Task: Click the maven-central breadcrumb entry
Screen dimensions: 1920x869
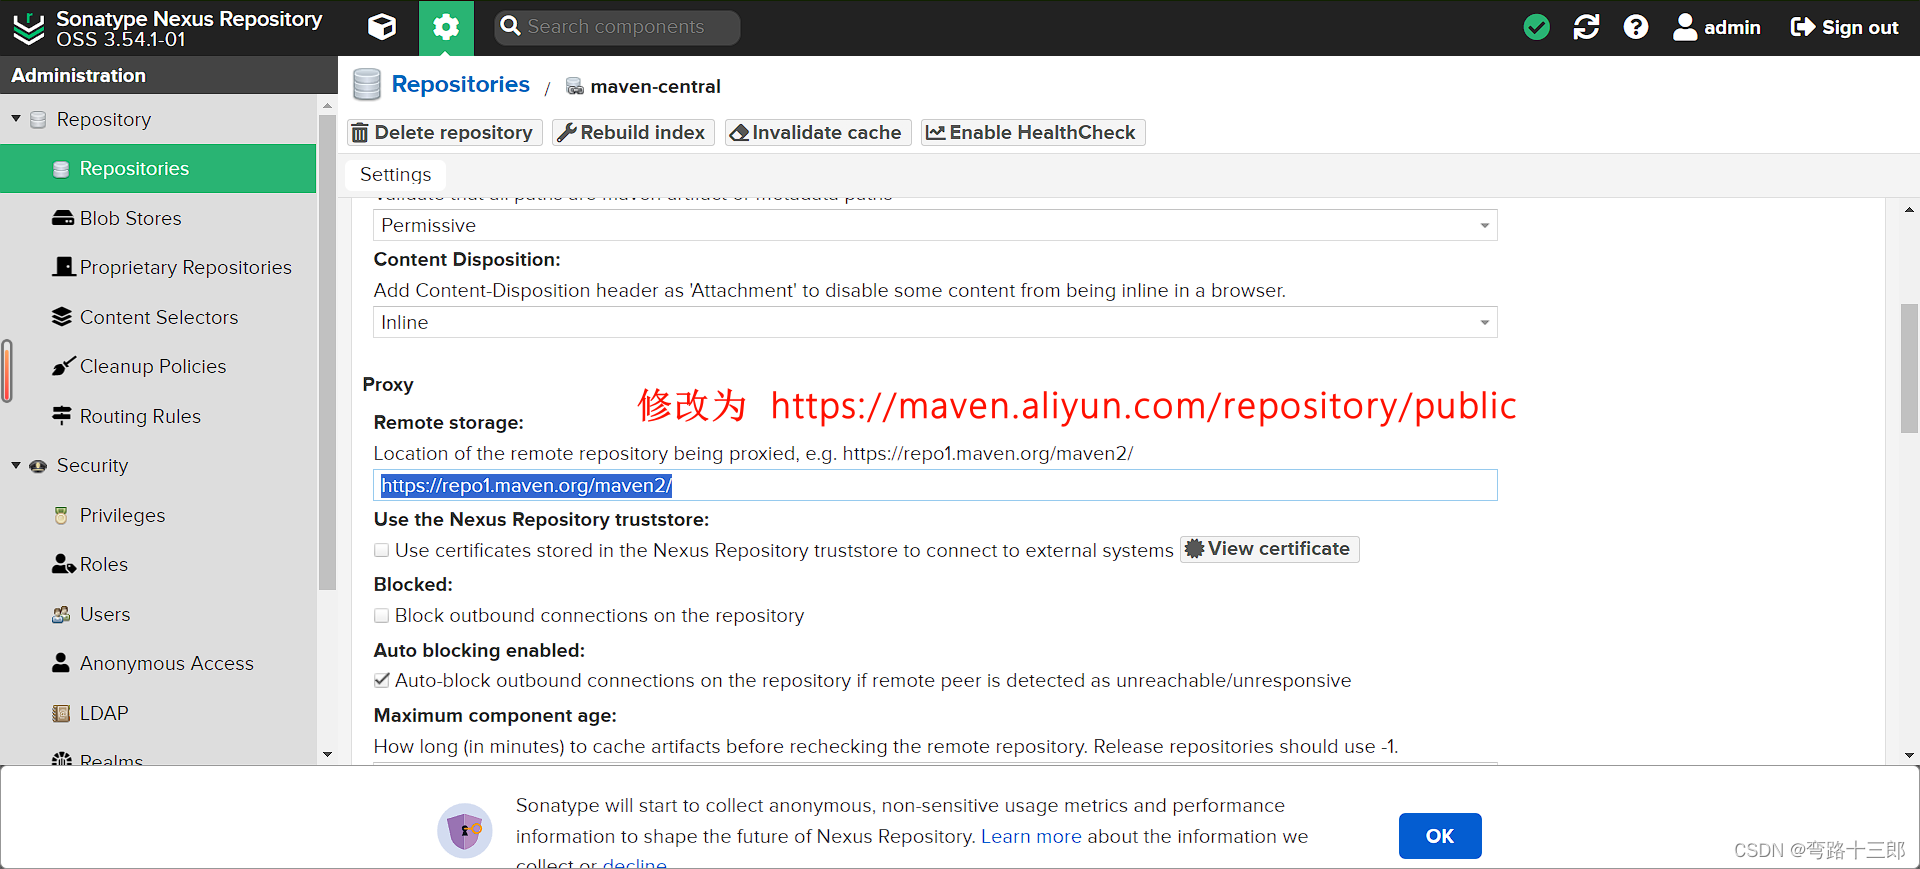Action: [655, 87]
